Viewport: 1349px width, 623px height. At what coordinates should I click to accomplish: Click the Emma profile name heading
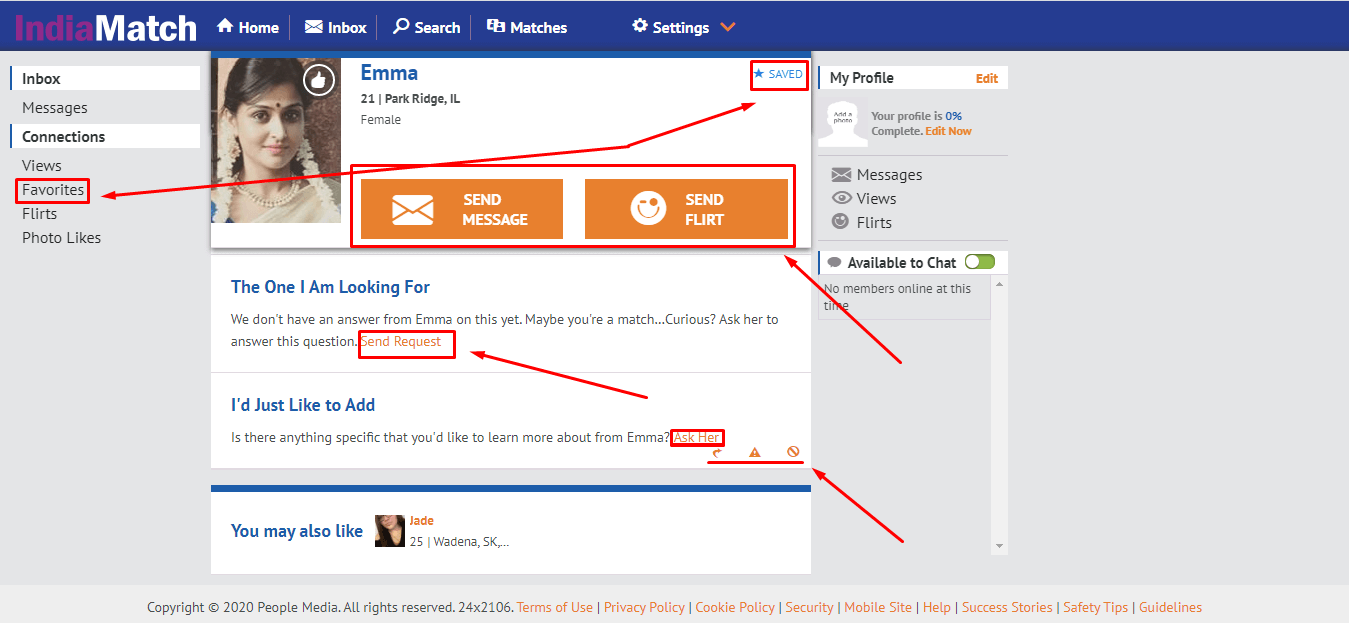[389, 73]
